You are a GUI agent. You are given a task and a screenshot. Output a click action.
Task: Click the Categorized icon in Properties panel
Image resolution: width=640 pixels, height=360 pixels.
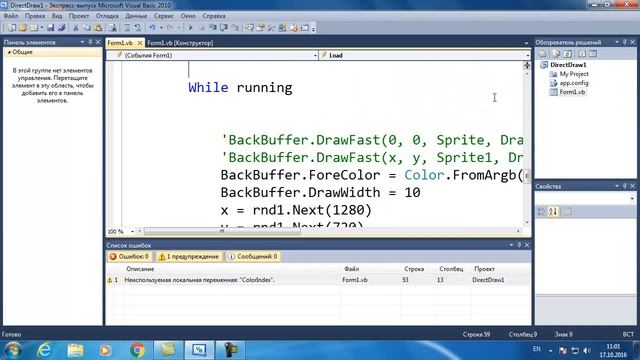(541, 211)
